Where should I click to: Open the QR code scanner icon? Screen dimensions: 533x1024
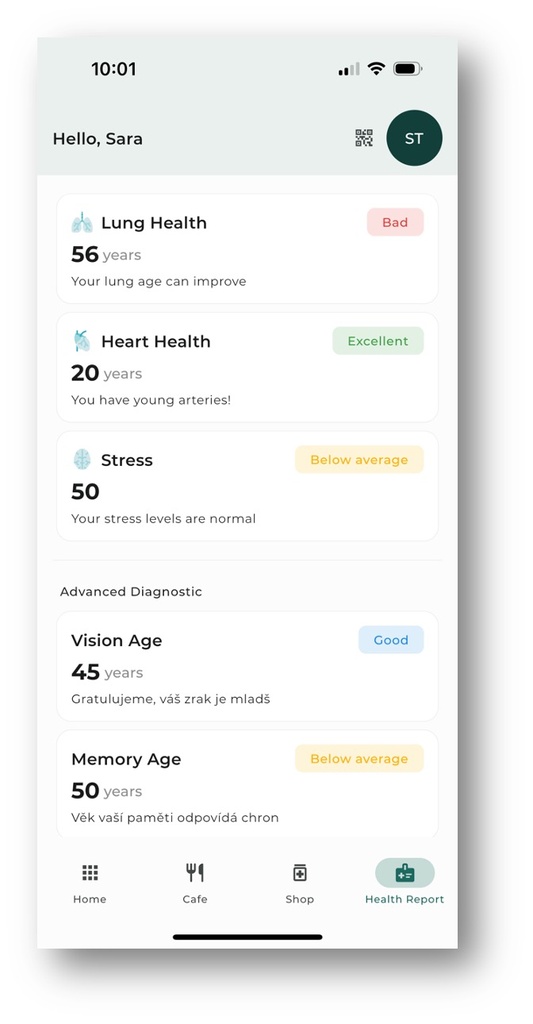(364, 138)
